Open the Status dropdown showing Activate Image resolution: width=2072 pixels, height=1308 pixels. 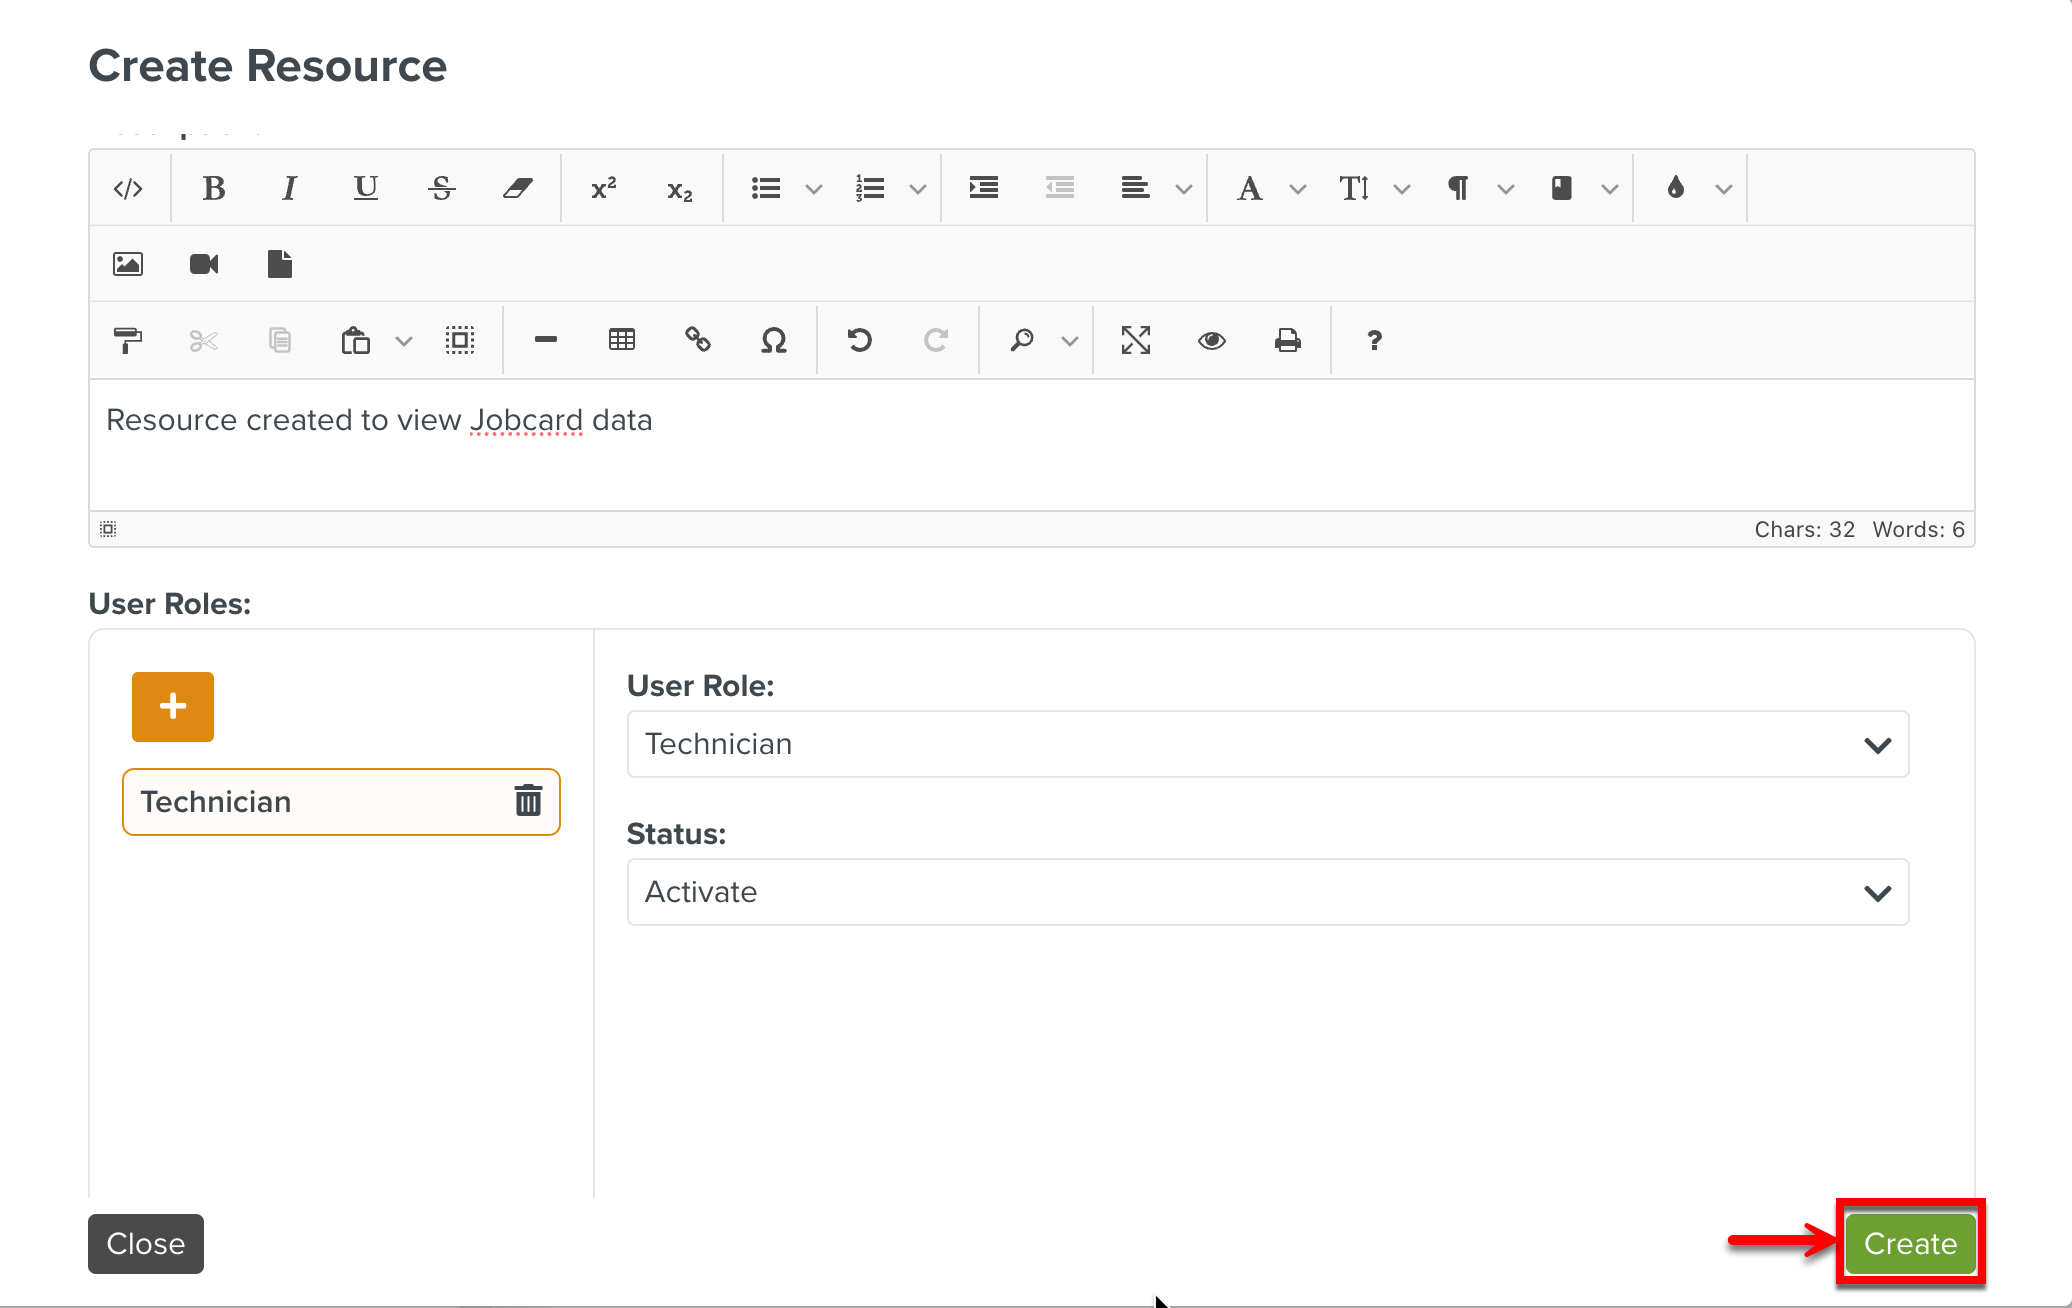[x=1267, y=892]
